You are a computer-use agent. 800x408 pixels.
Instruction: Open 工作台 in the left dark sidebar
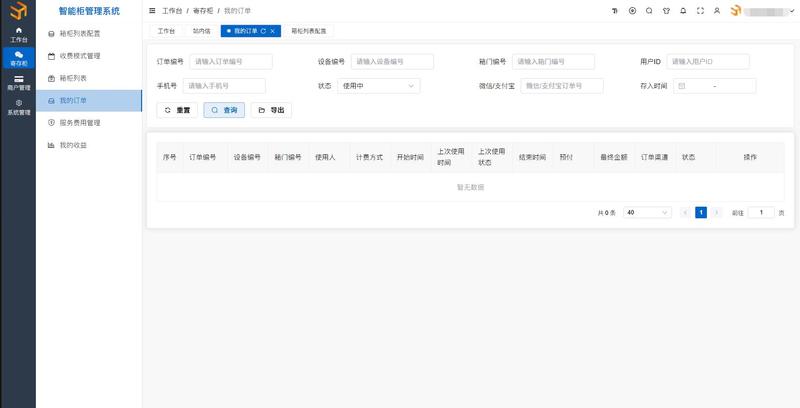point(18,35)
